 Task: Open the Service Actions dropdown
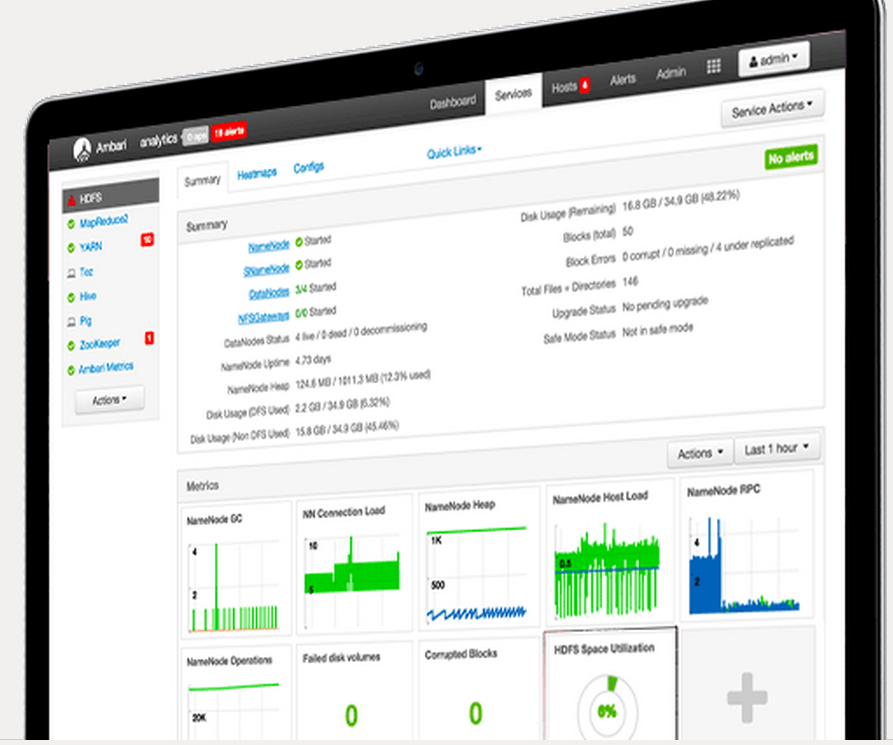tap(772, 108)
